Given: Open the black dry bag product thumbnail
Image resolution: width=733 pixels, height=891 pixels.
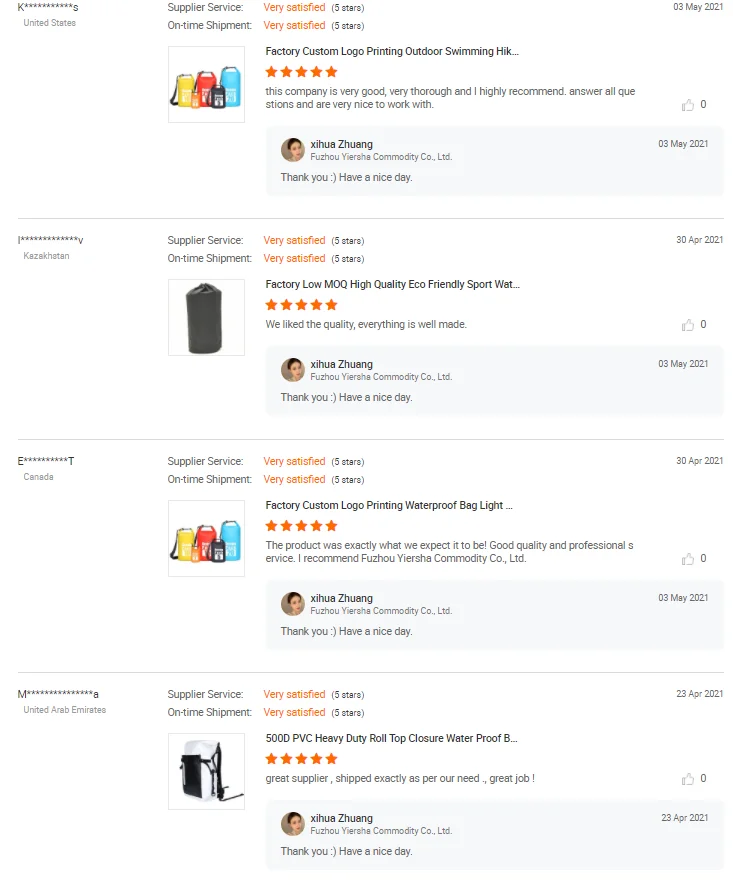Looking at the screenshot, I should pyautogui.click(x=206, y=318).
